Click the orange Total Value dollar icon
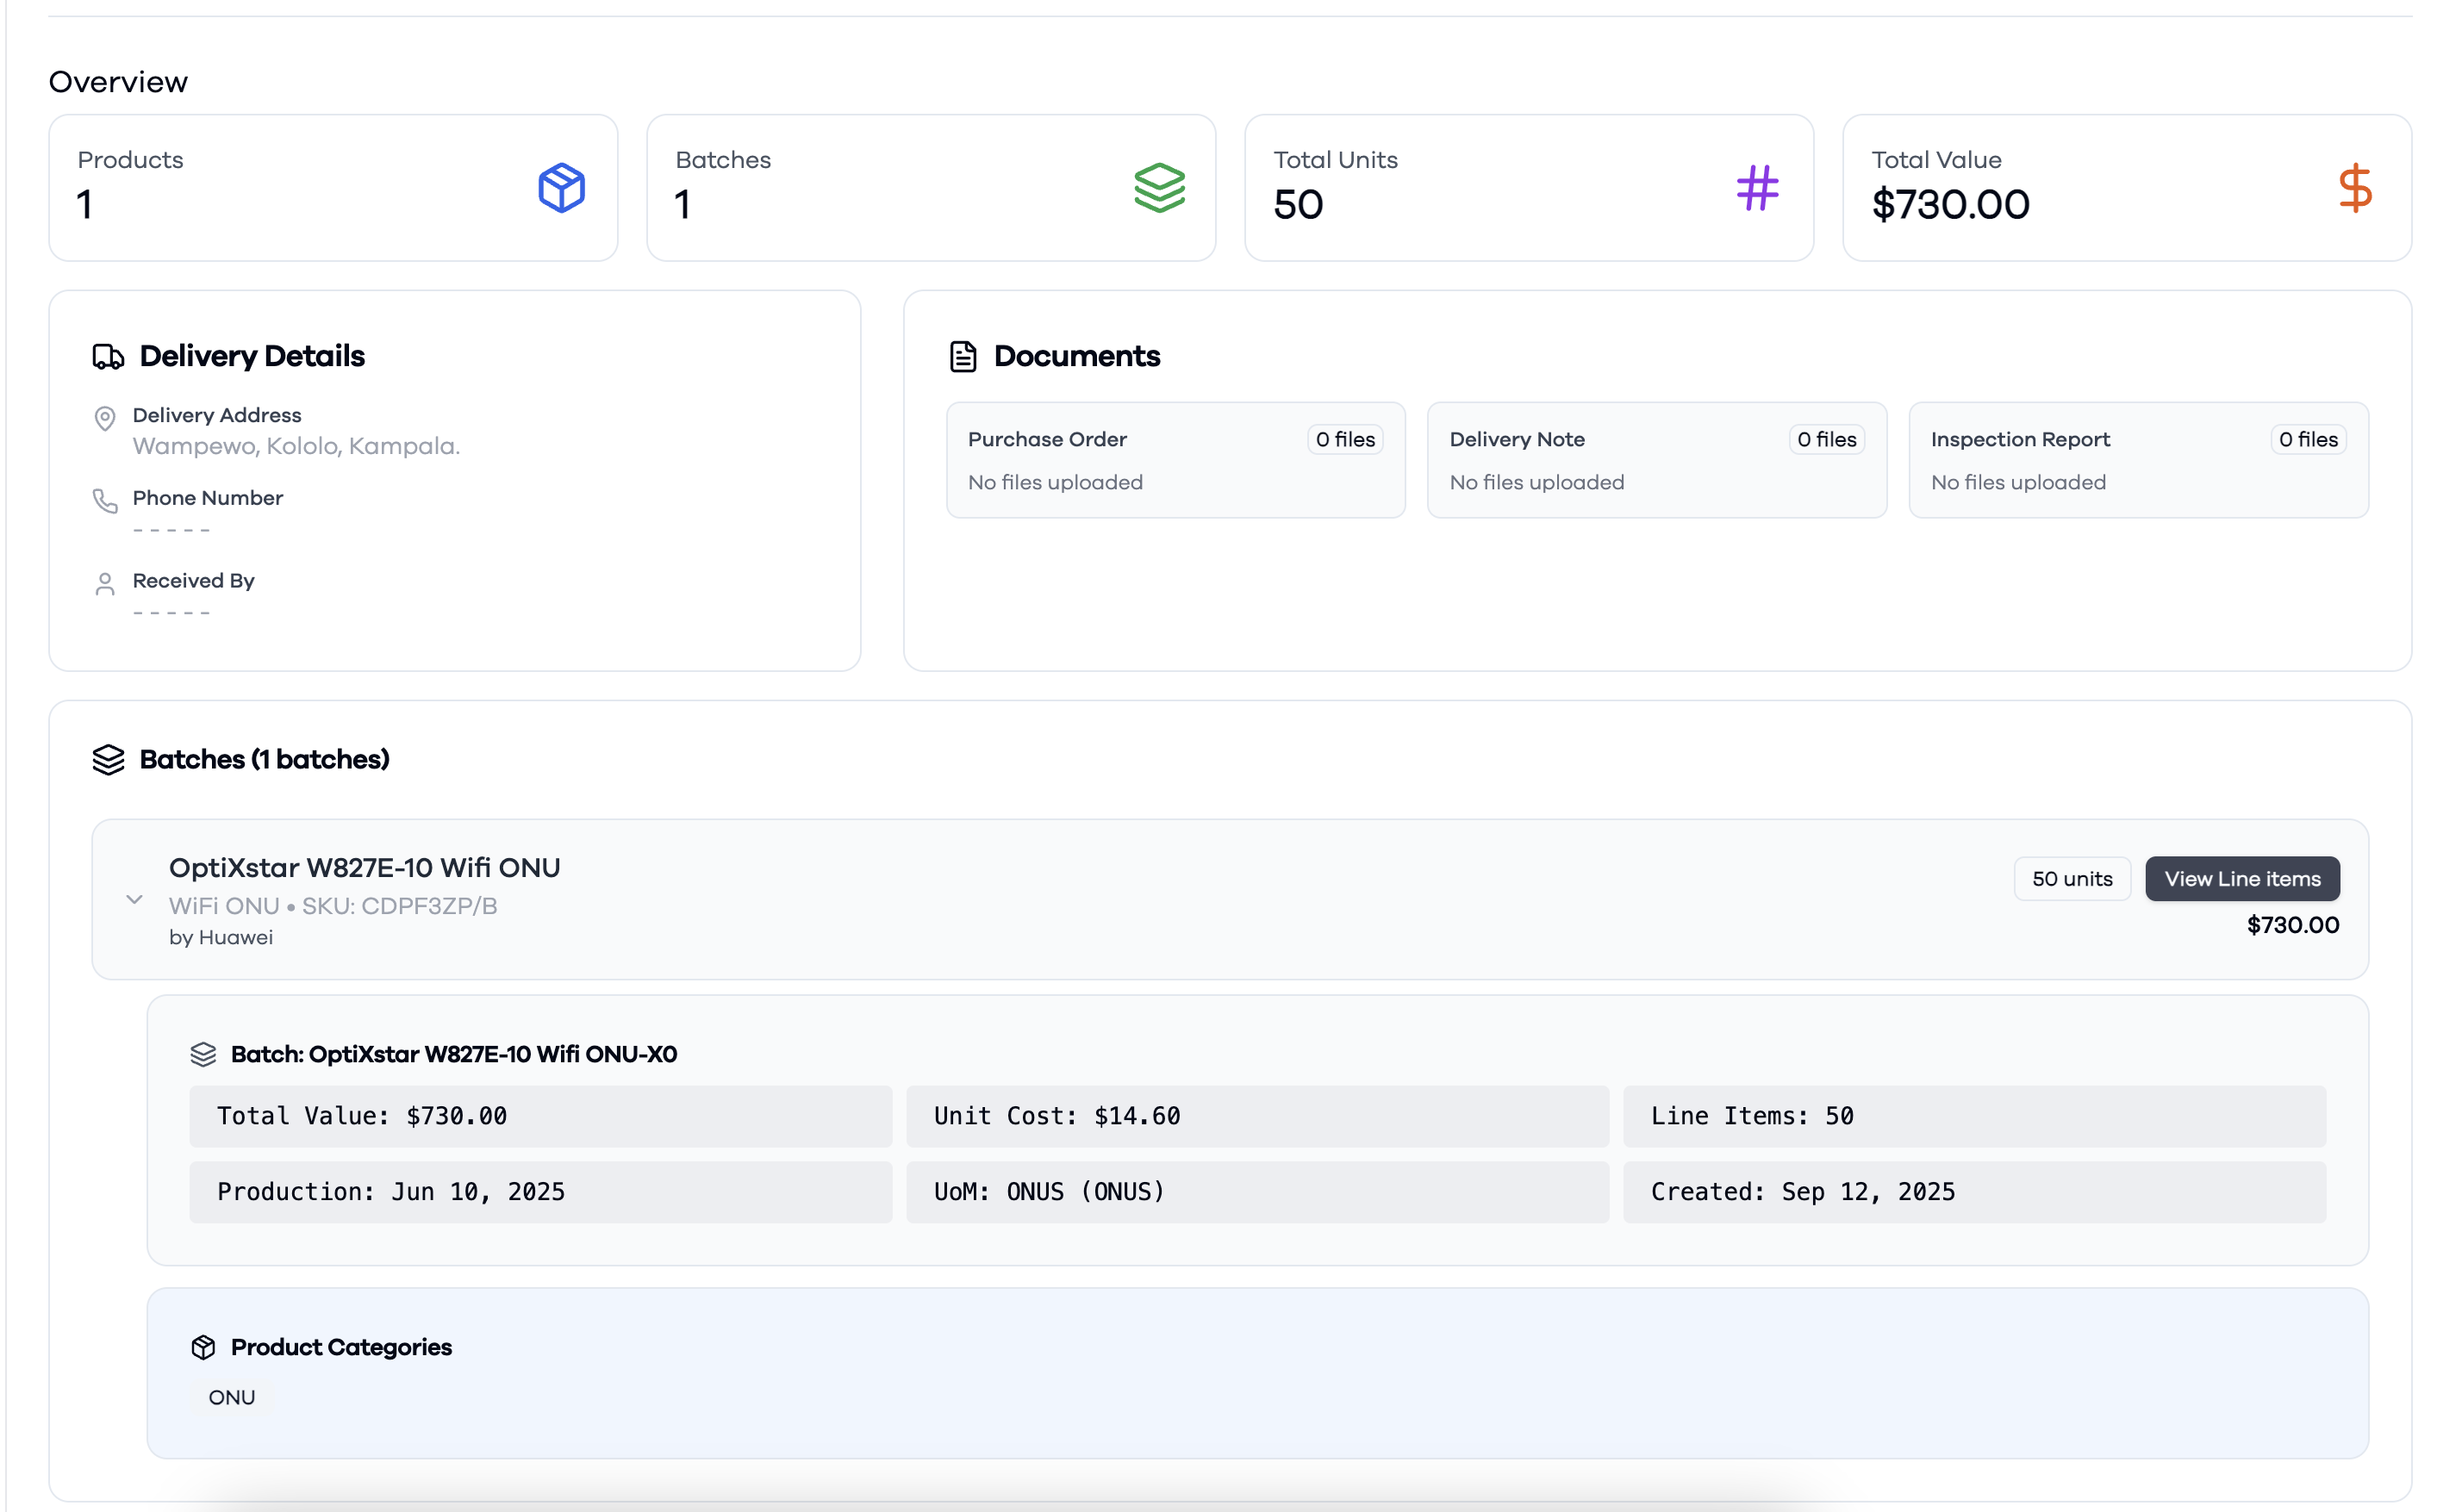2437x1512 pixels. coord(2355,188)
